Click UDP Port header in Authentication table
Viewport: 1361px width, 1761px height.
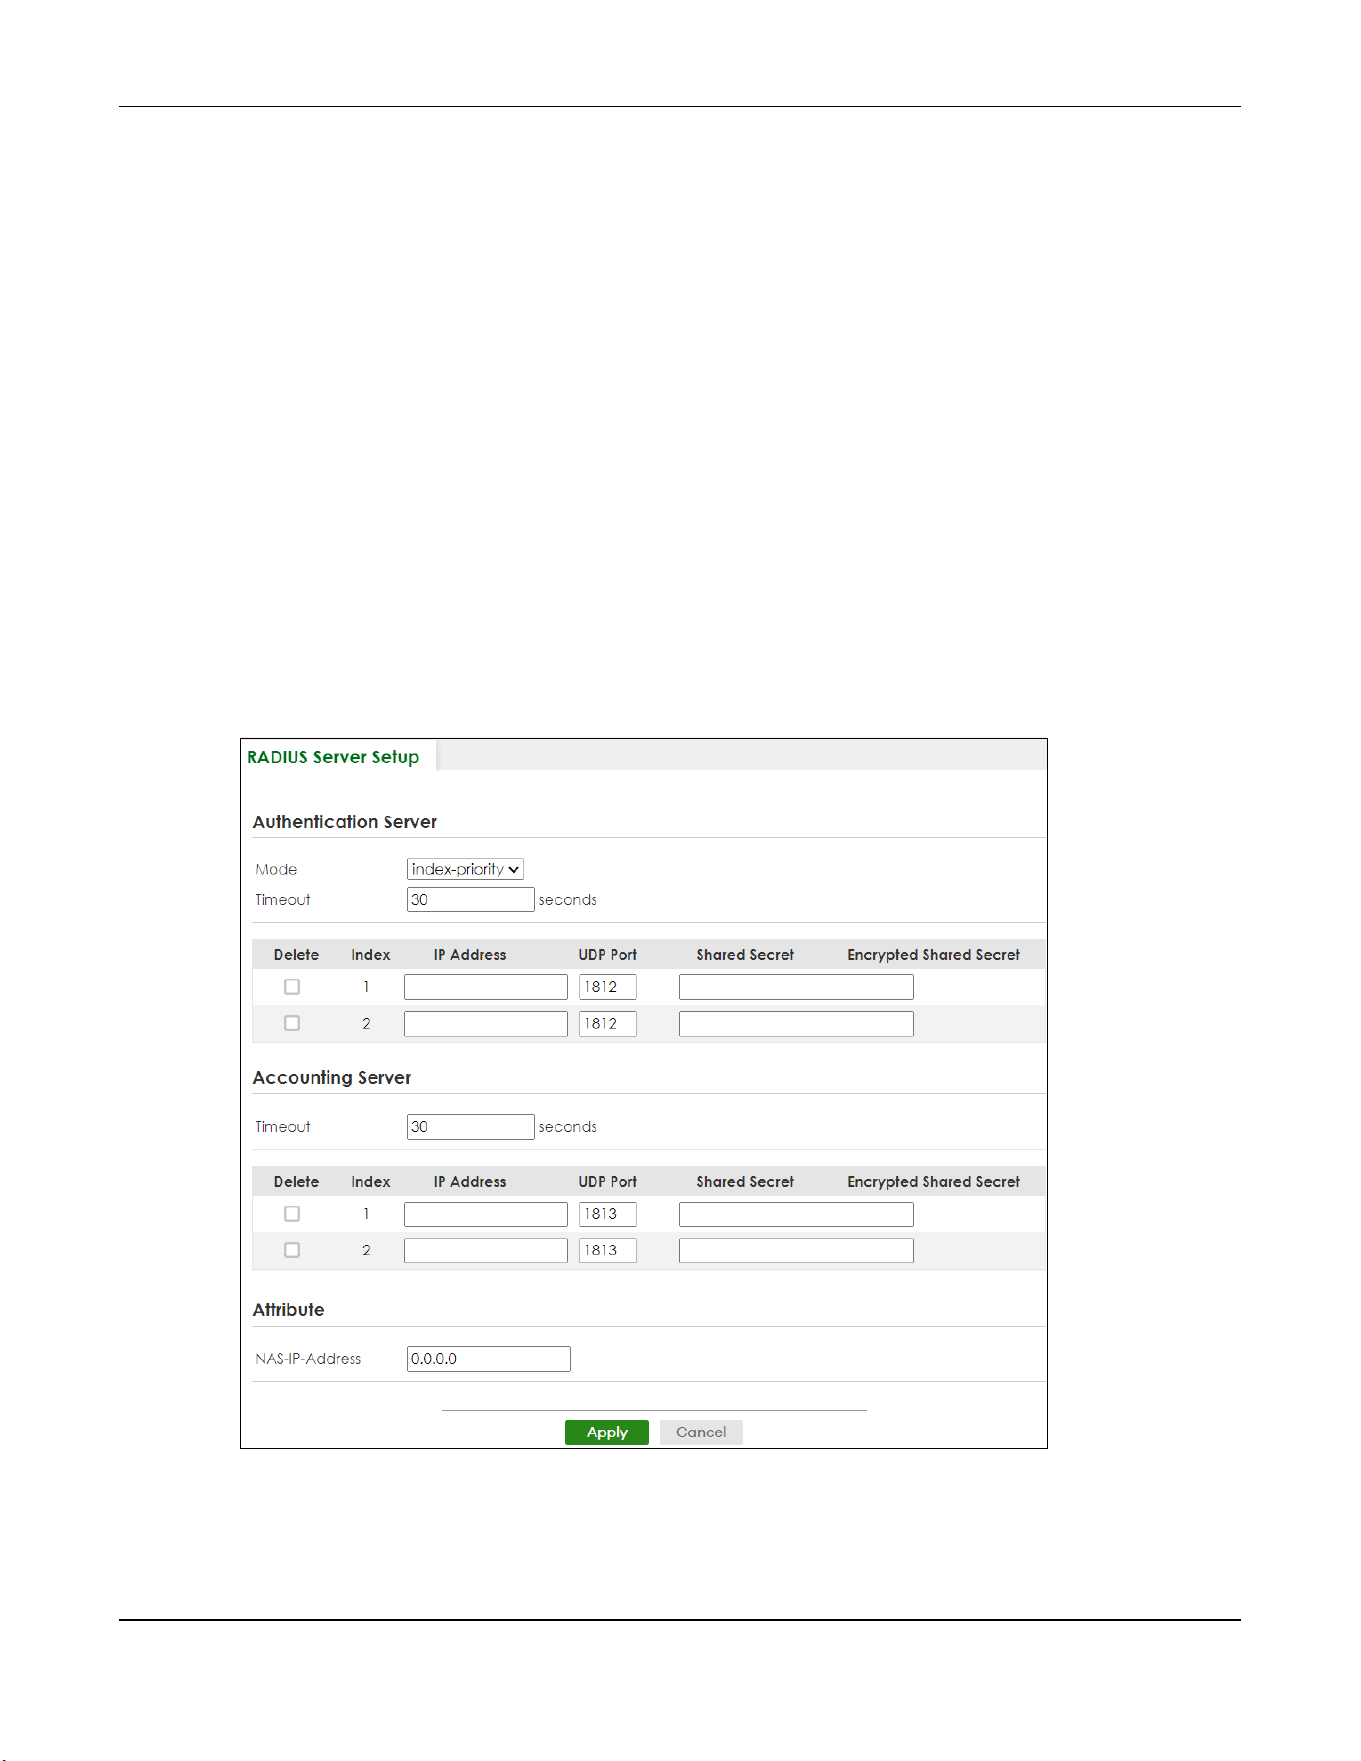(608, 955)
